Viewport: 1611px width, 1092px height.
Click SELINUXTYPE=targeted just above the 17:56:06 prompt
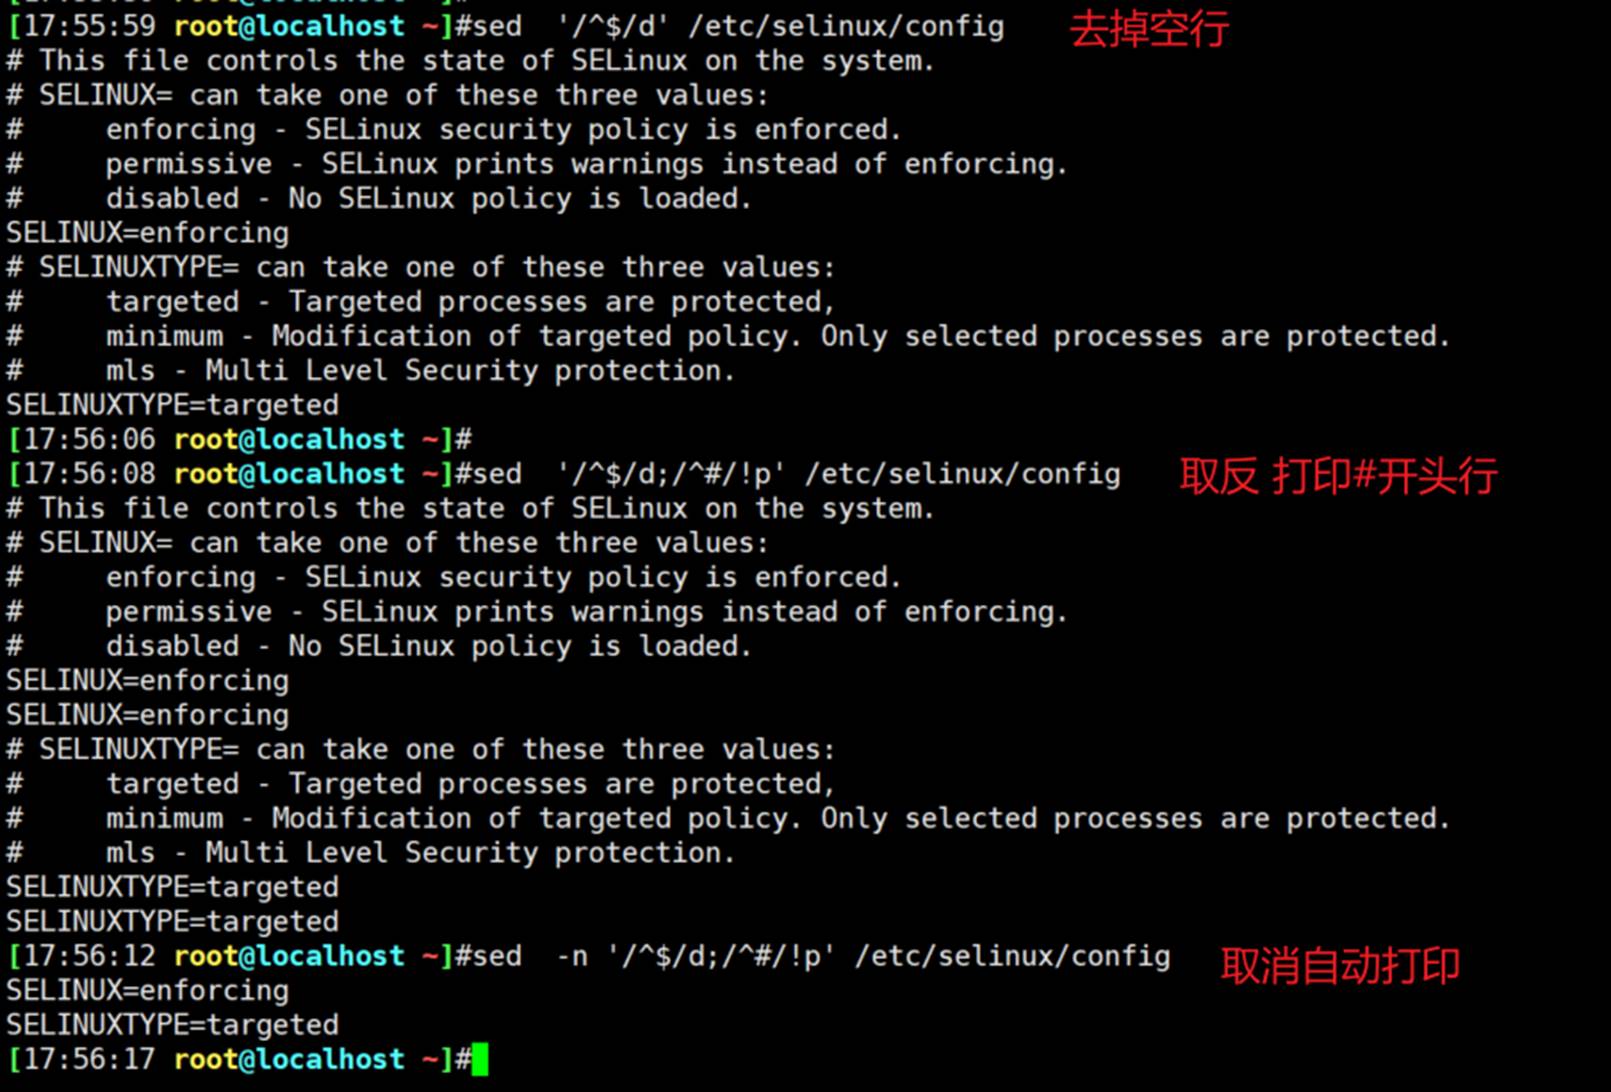pyautogui.click(x=172, y=405)
